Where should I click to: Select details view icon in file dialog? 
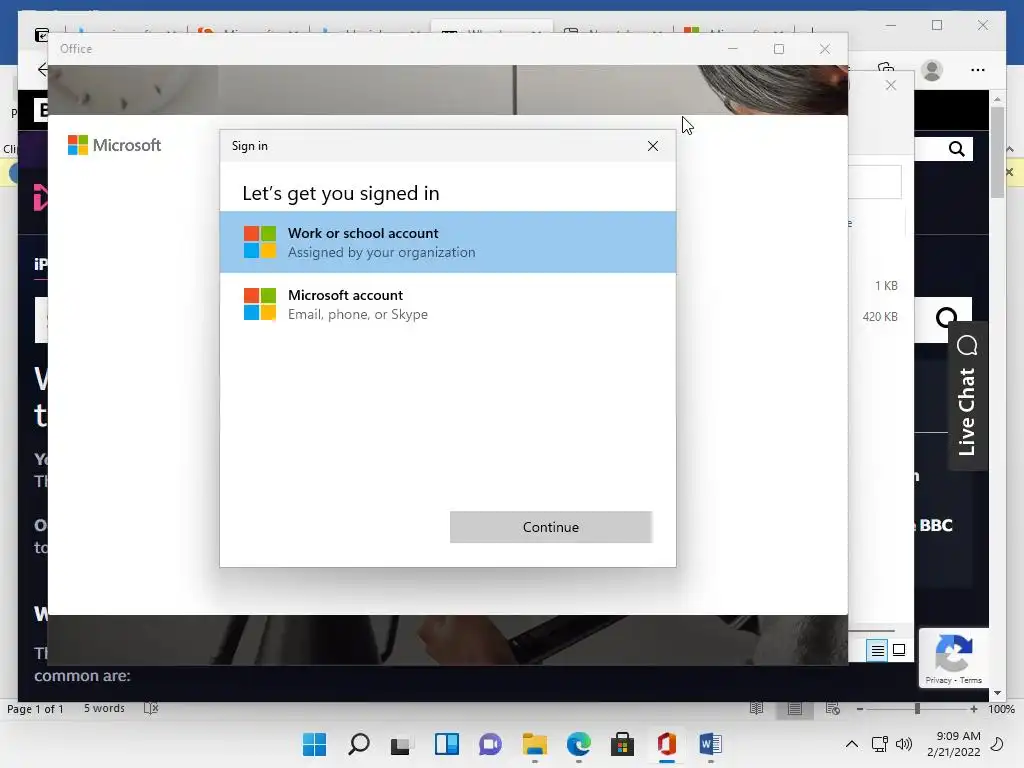877,650
